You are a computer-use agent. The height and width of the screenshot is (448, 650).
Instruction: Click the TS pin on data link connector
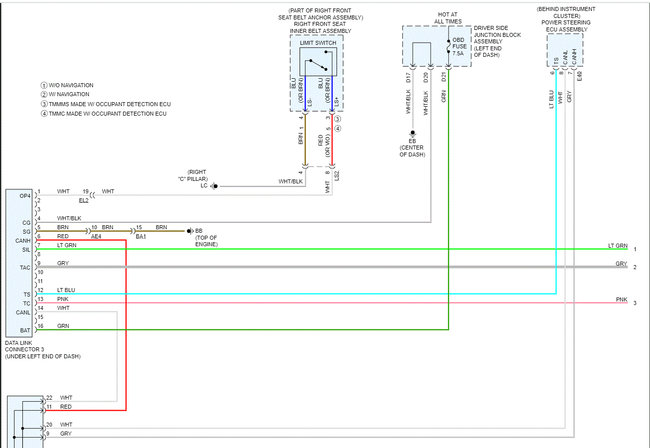tap(27, 295)
